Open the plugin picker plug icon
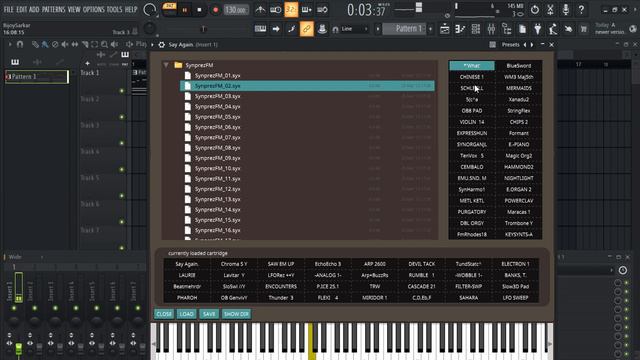640x360 pixels. (538, 29)
